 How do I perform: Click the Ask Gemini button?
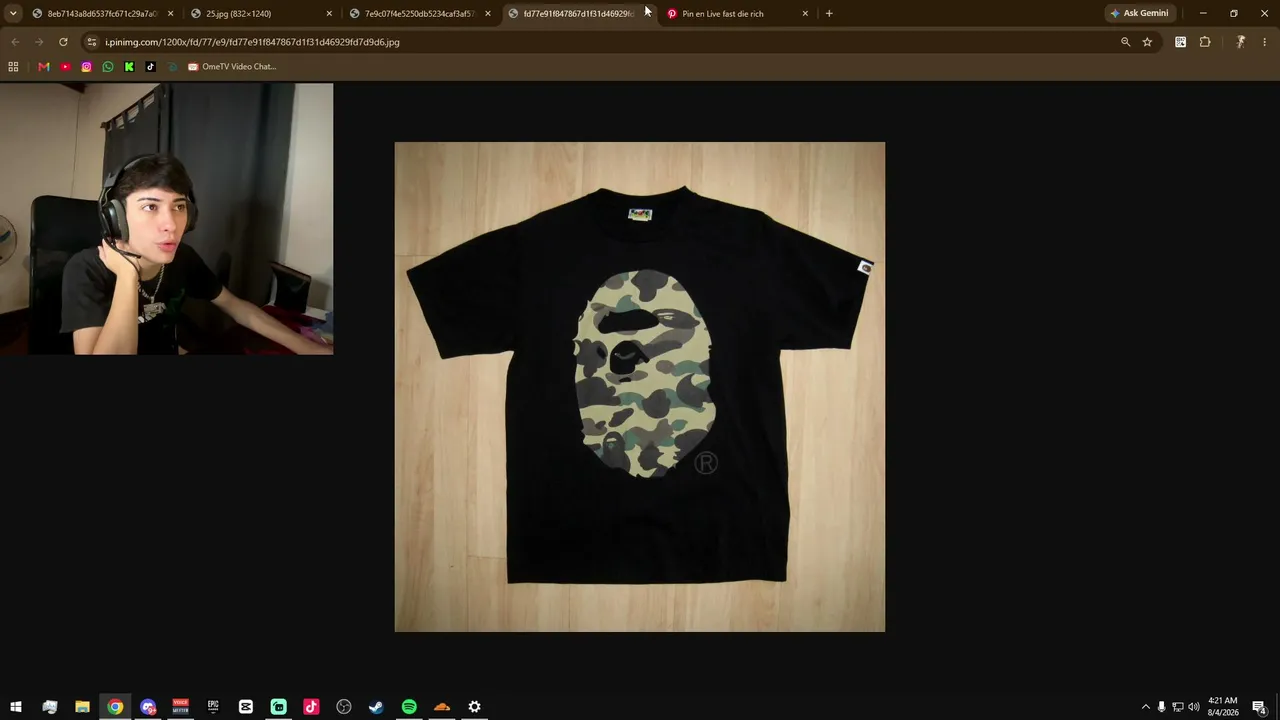tap(1139, 14)
